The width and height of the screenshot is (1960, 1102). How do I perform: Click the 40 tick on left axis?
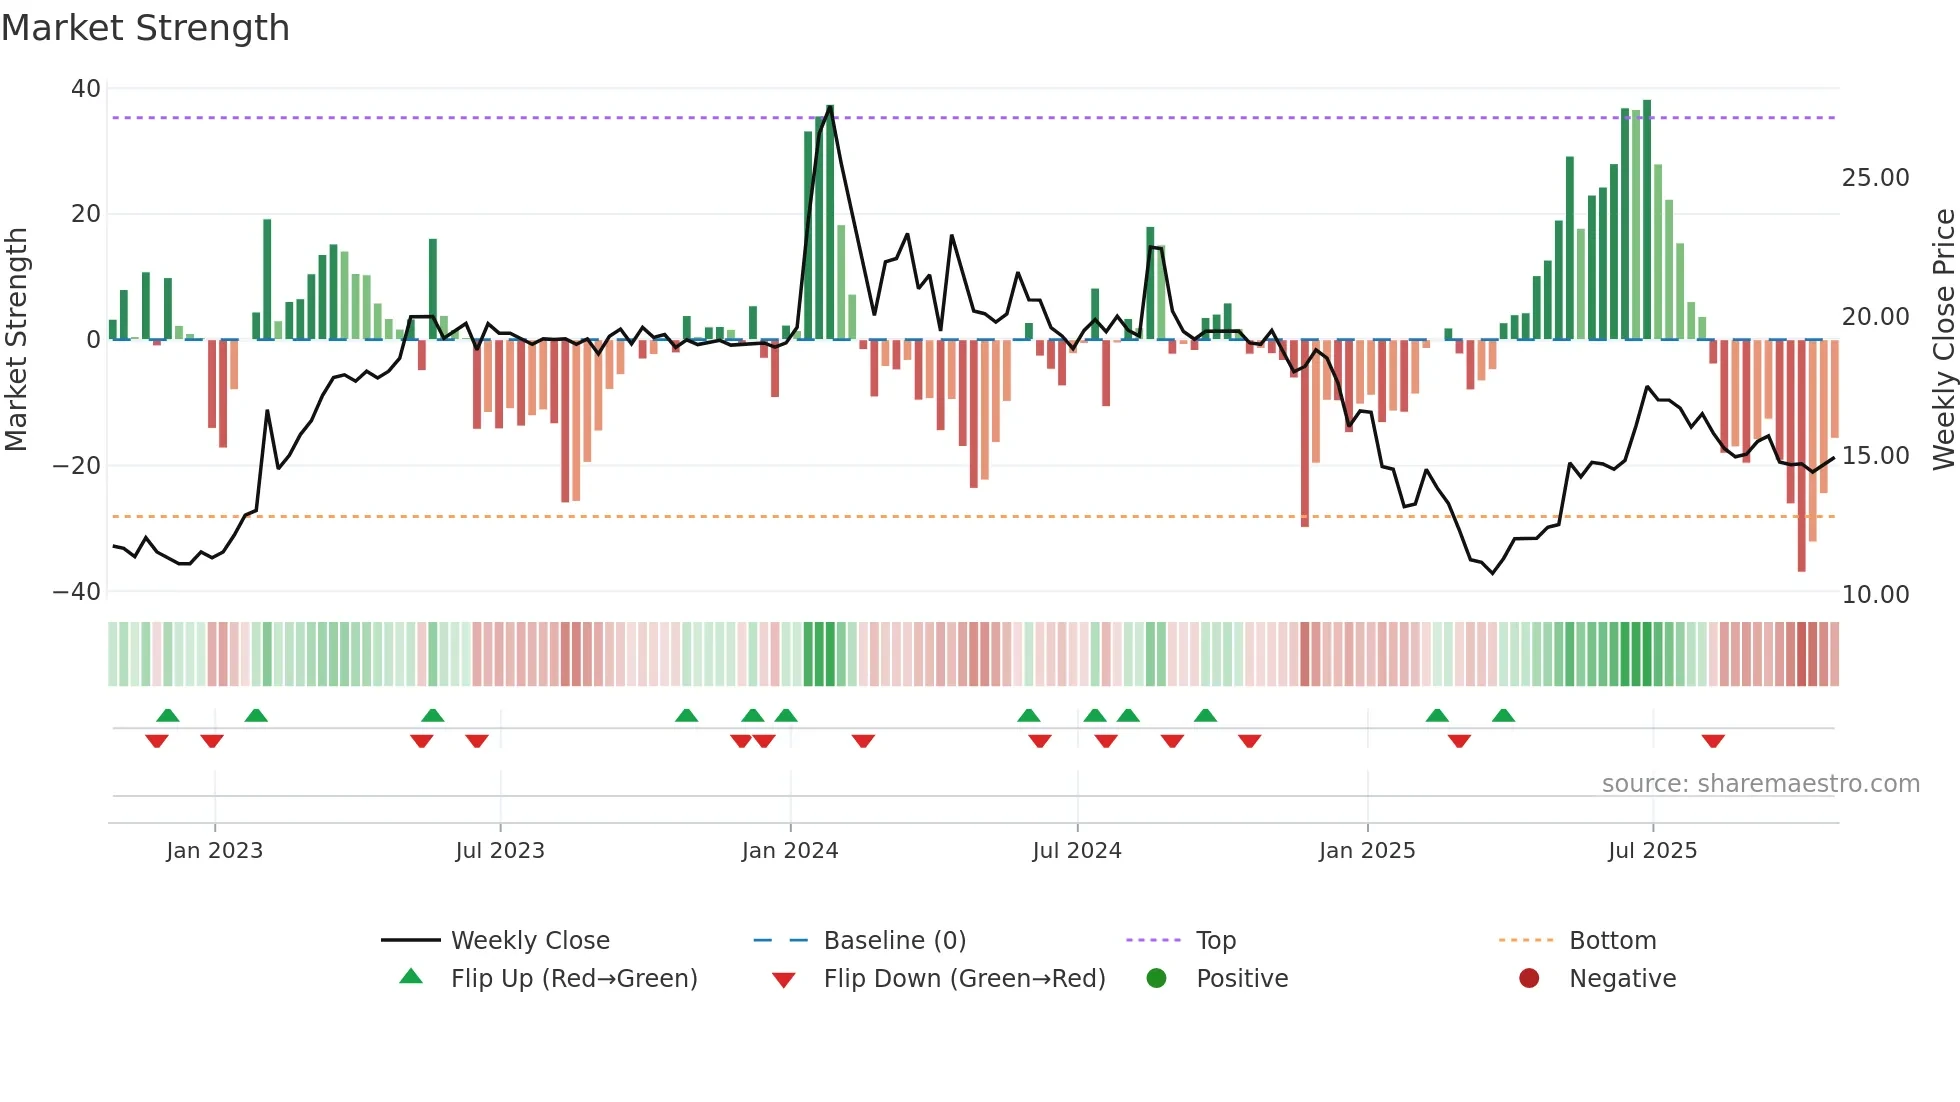pos(86,89)
